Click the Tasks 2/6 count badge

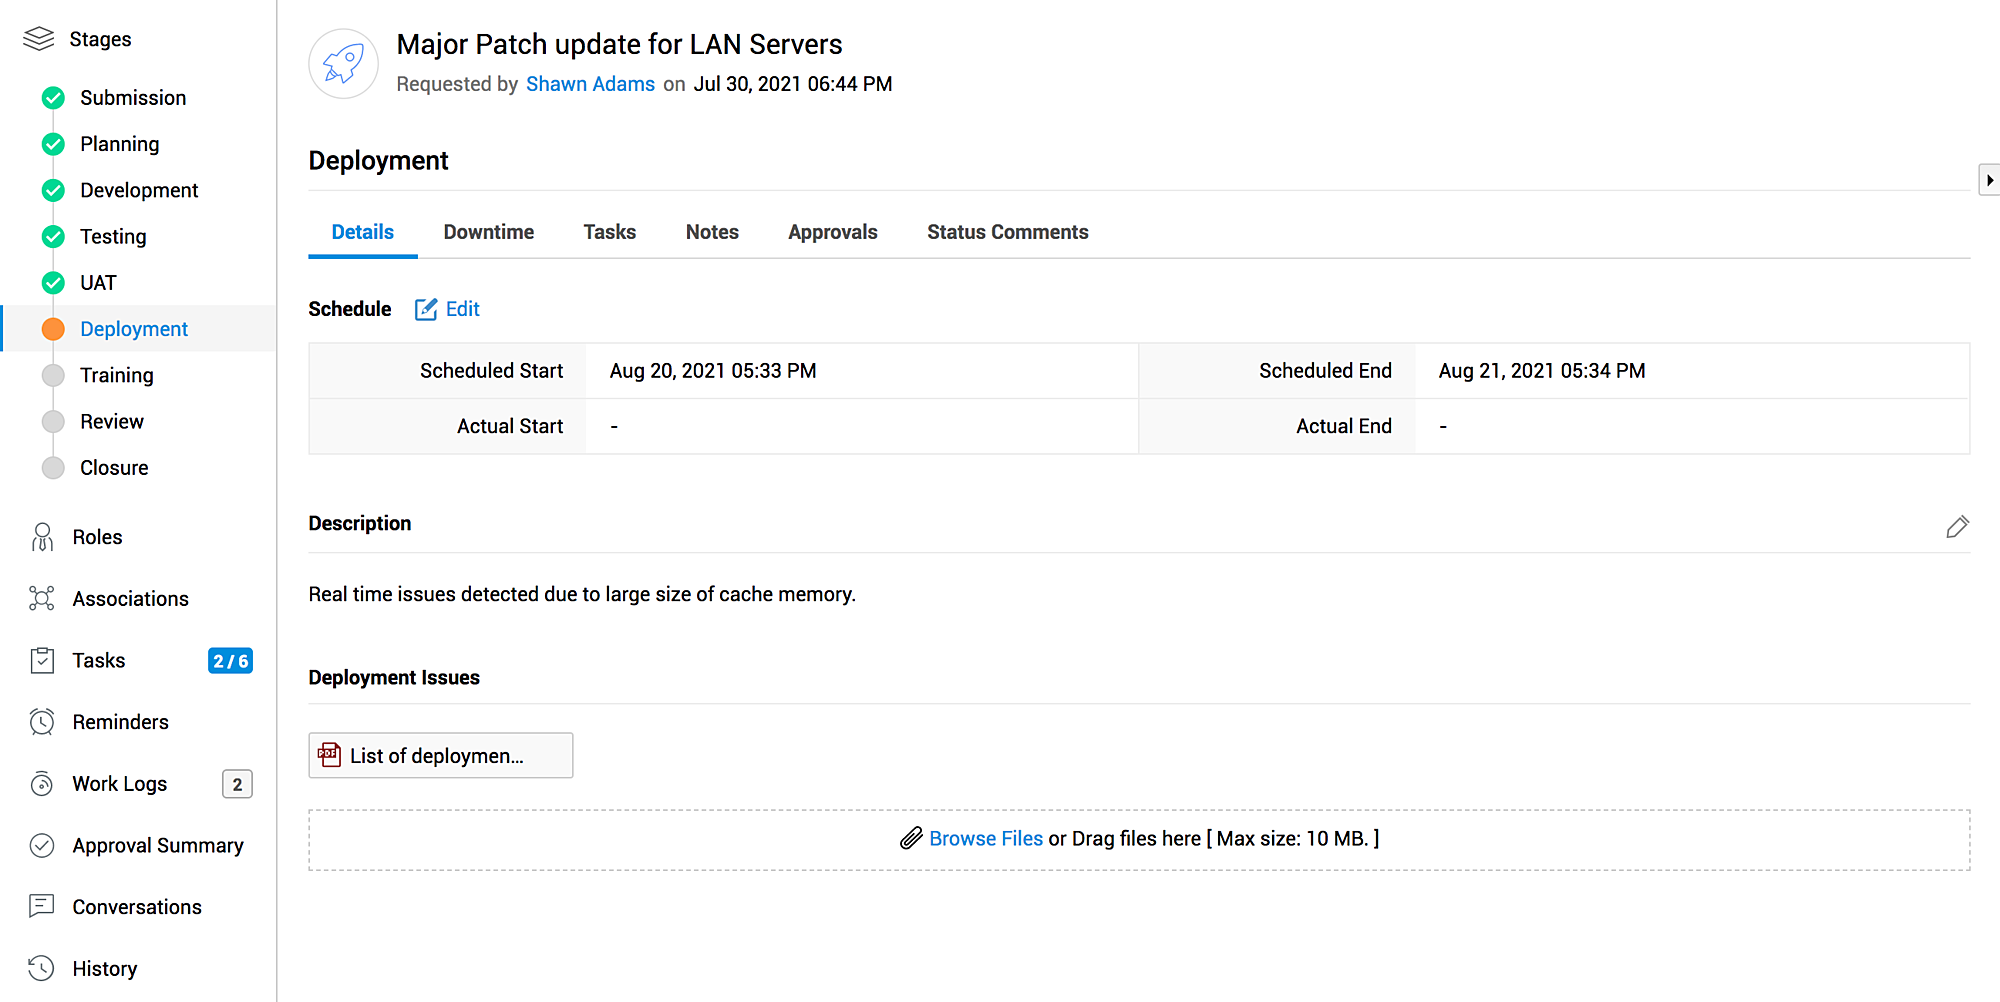click(230, 661)
